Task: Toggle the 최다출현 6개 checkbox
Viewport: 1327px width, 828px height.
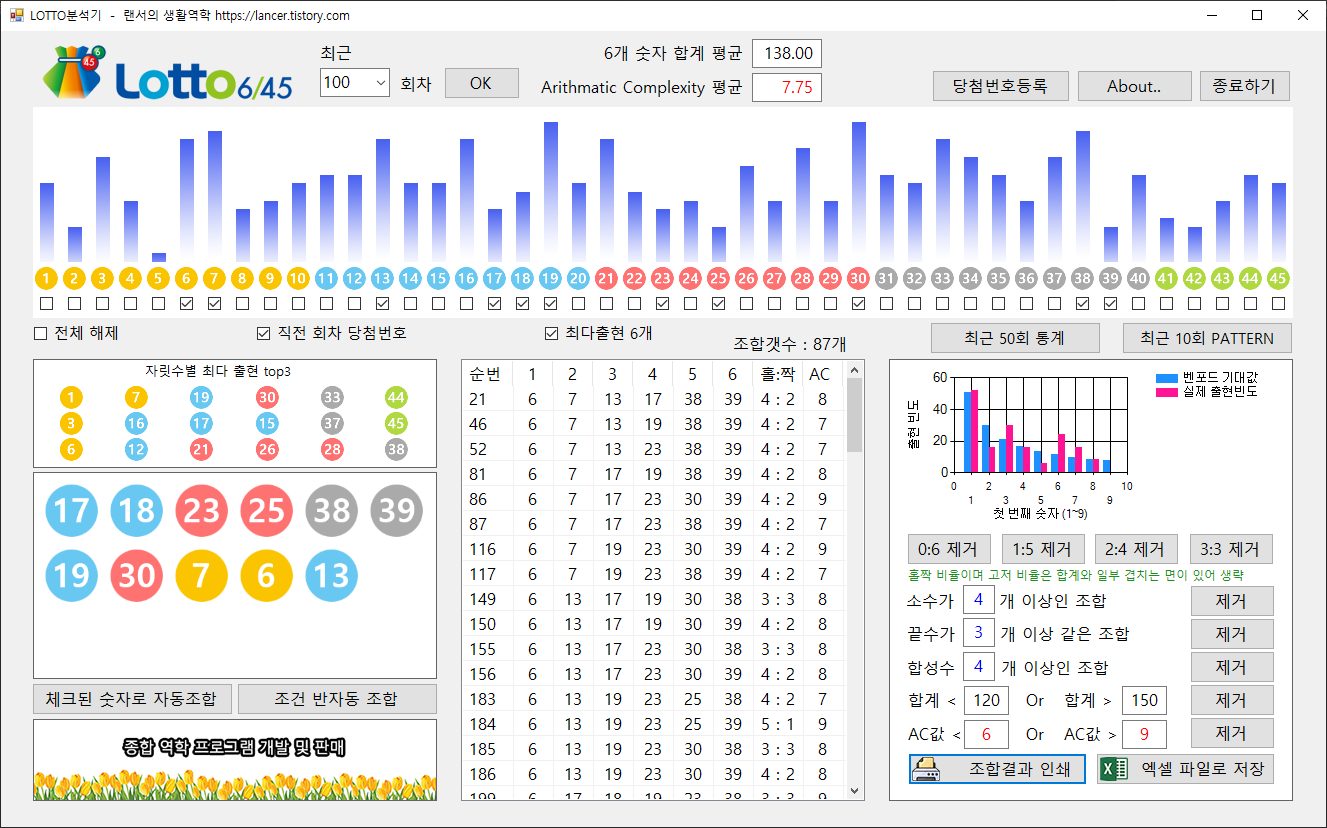Action: pyautogui.click(x=551, y=333)
